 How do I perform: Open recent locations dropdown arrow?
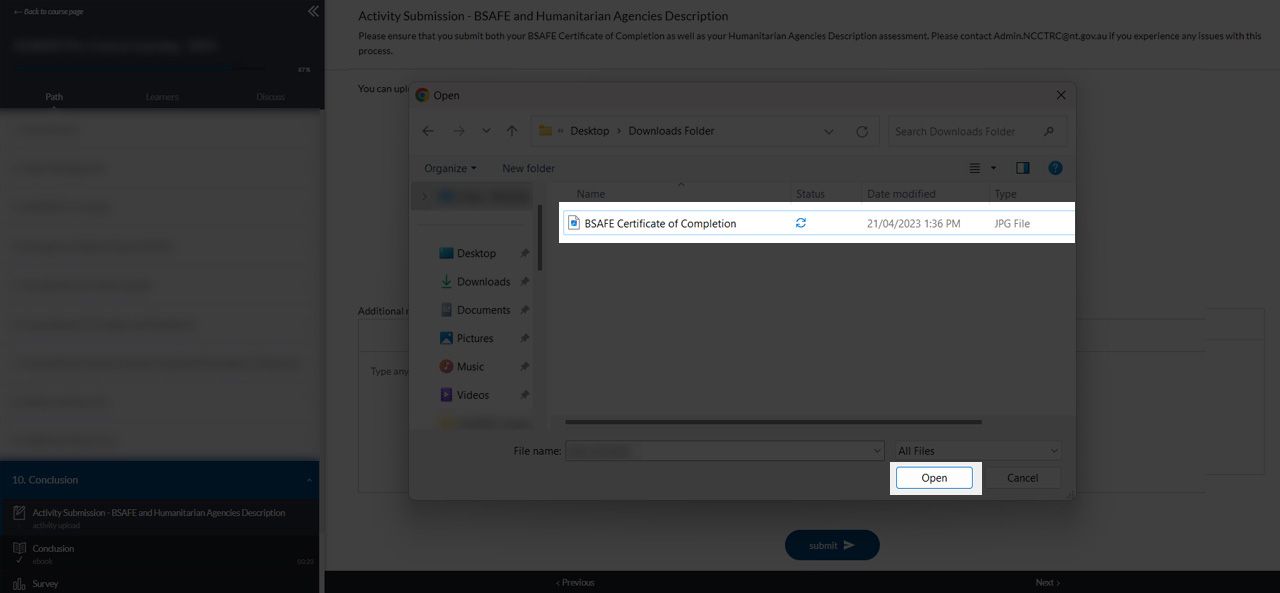(x=486, y=131)
